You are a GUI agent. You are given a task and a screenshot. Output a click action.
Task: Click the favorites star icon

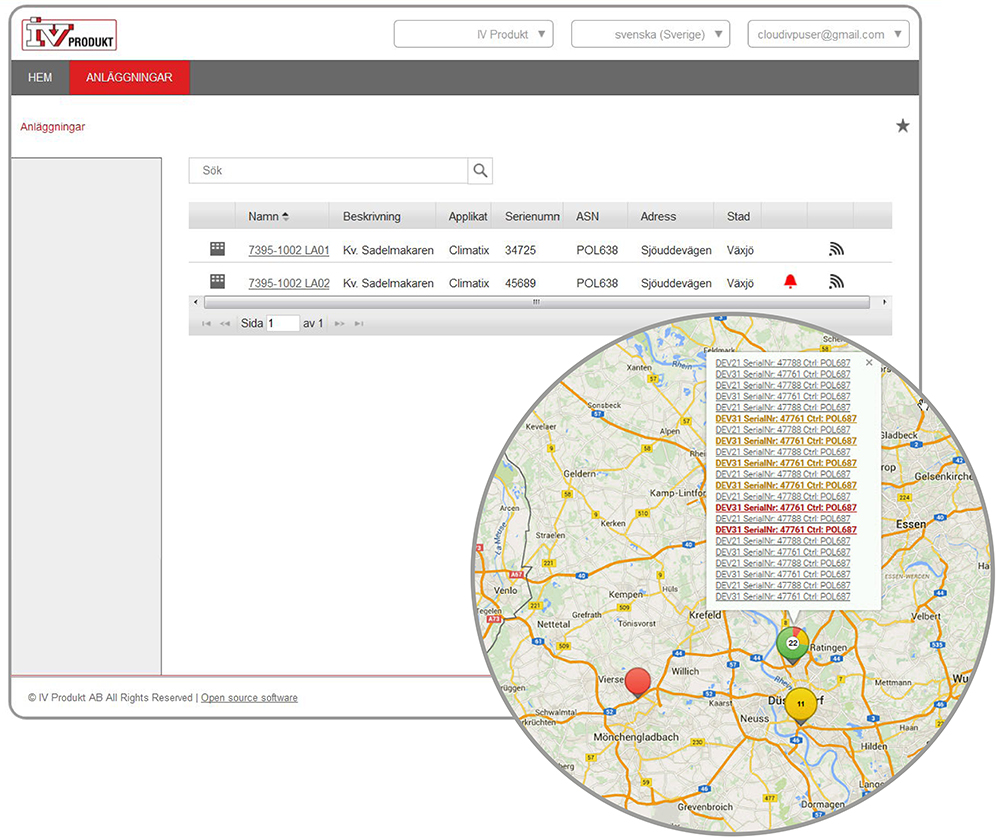pos(902,126)
